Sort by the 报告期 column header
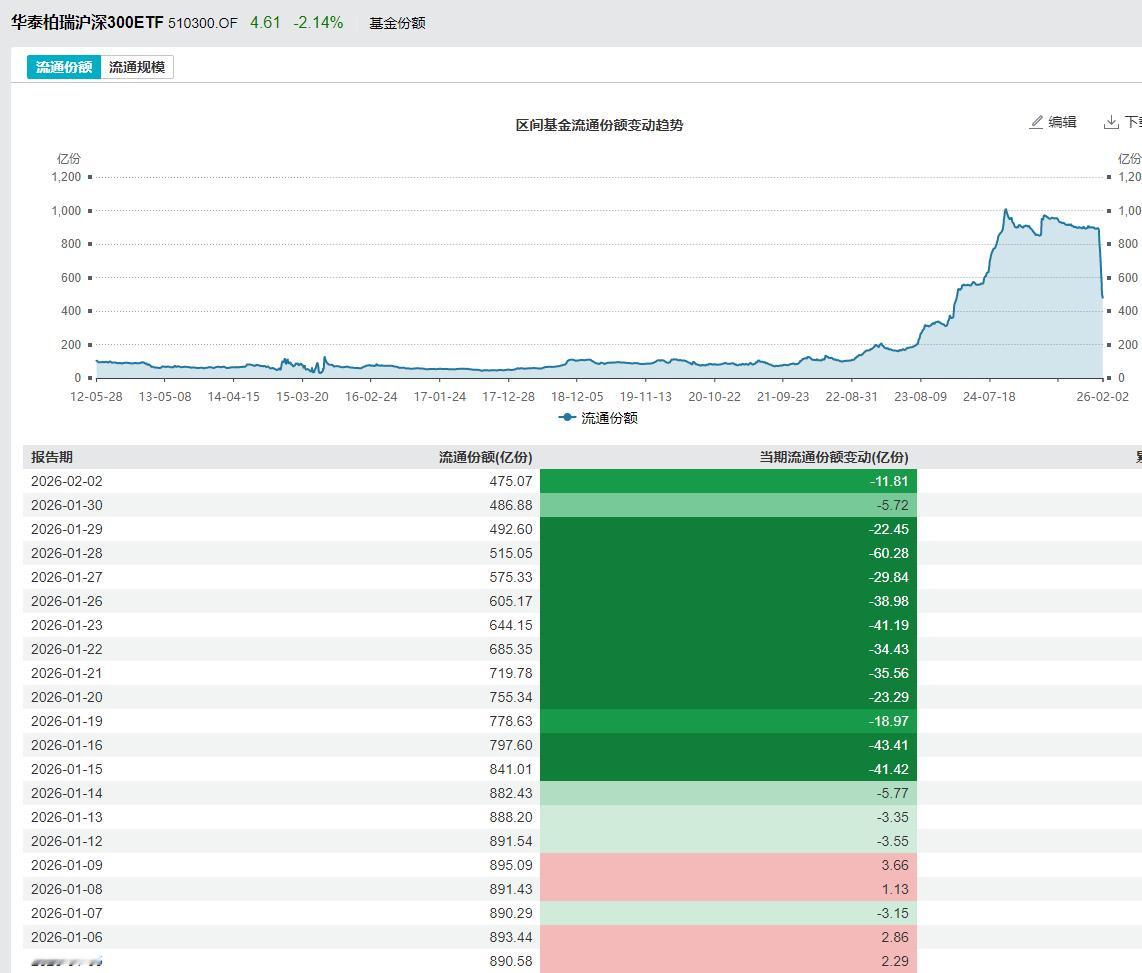Viewport: 1142px width, 973px height. pyautogui.click(x=52, y=457)
